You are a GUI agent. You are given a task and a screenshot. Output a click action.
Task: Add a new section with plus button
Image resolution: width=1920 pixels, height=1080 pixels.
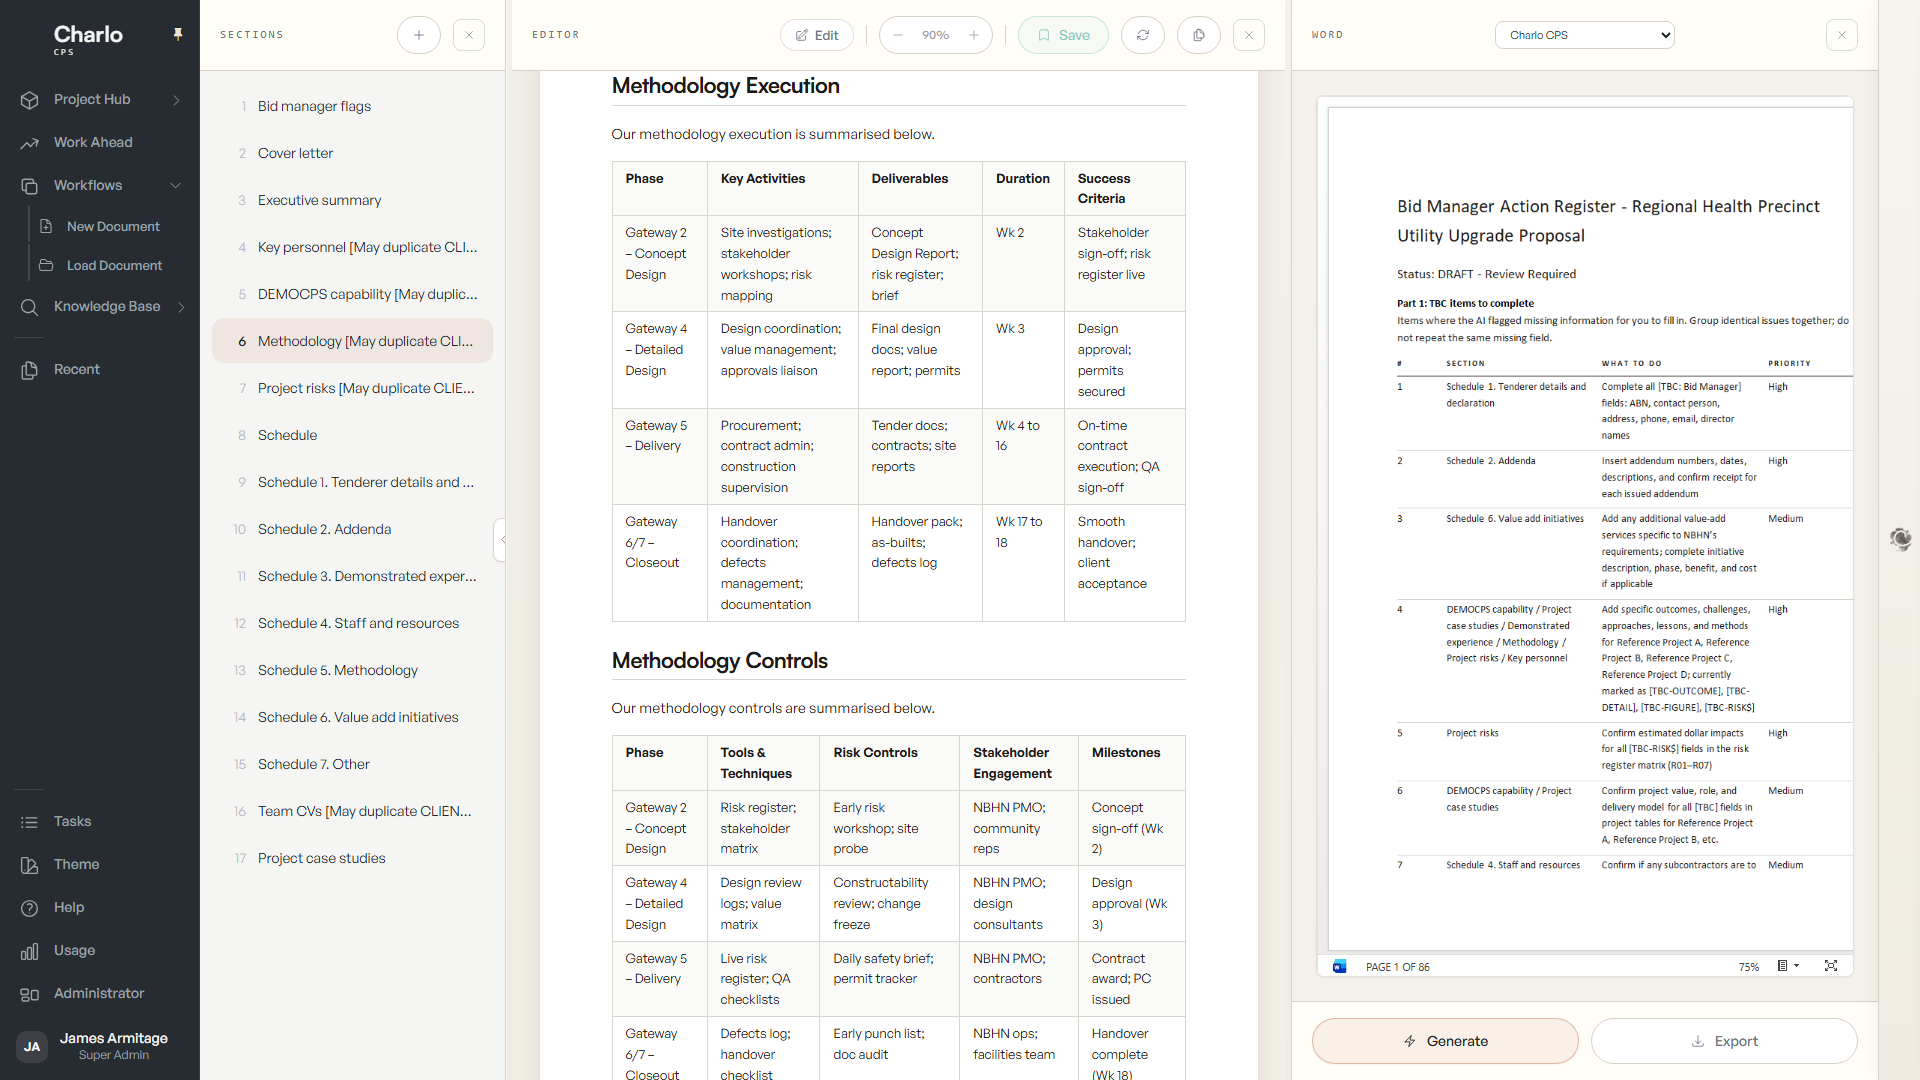click(x=419, y=35)
